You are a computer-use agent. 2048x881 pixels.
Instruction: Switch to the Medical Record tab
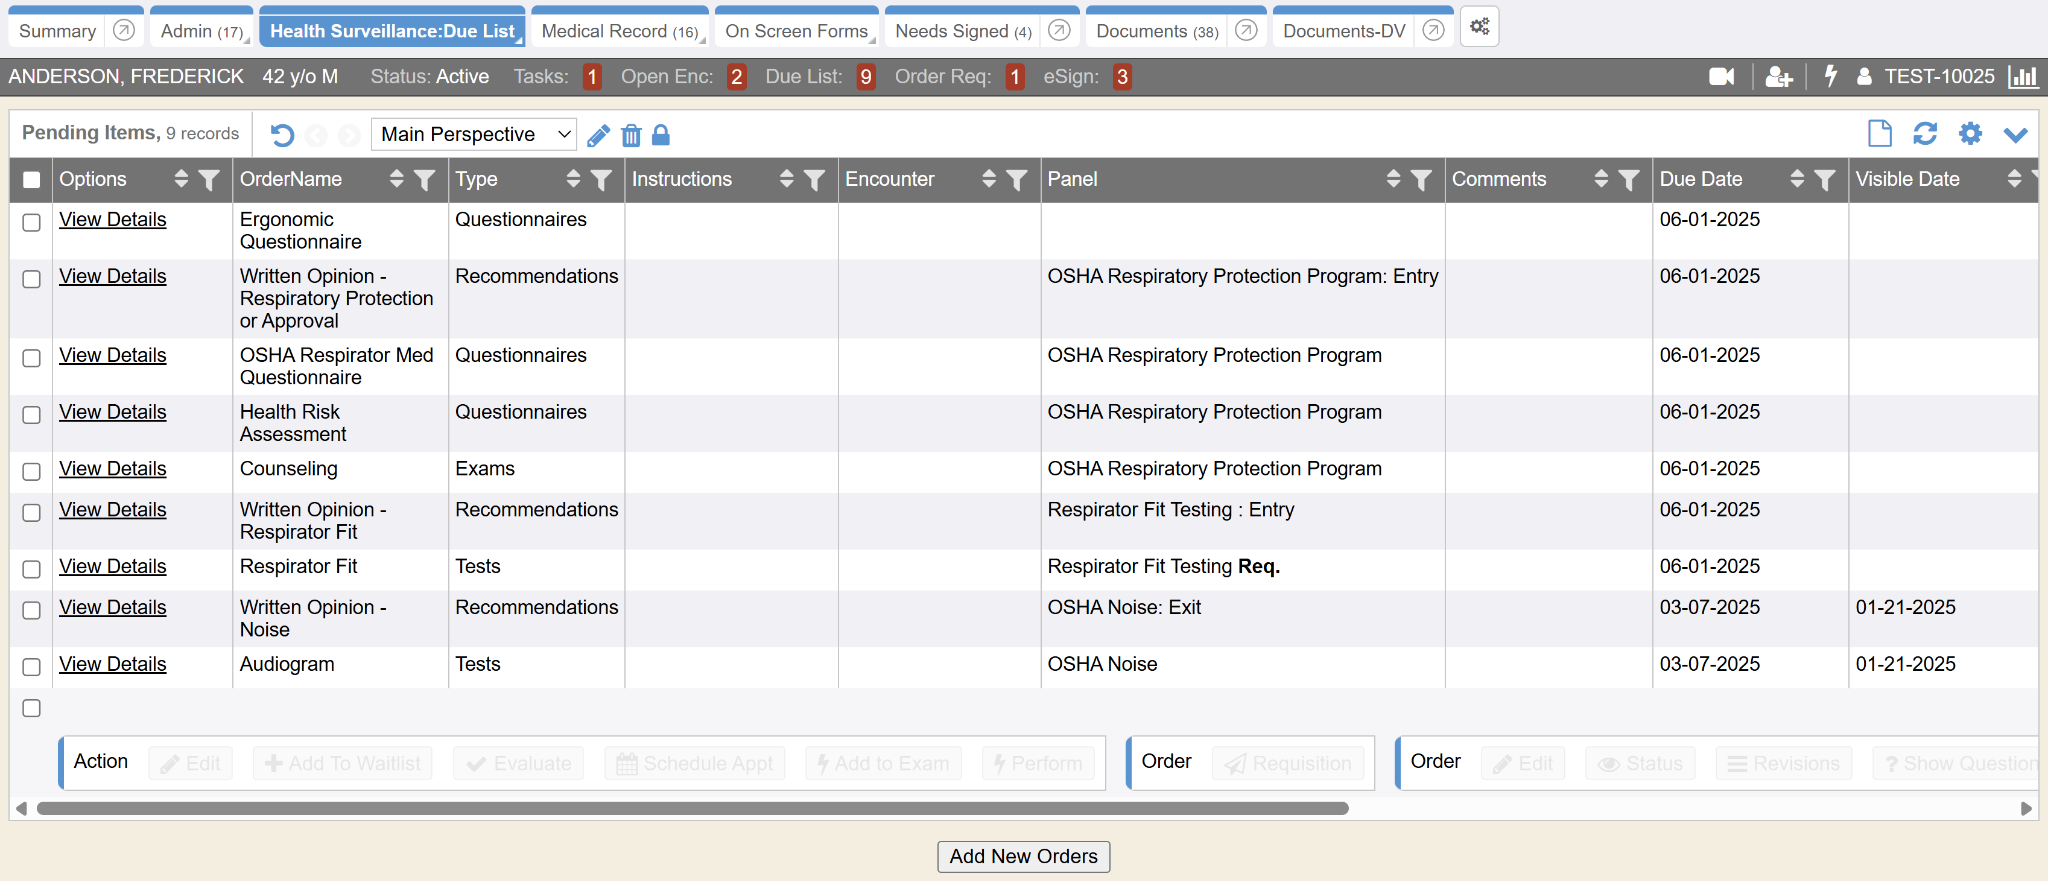click(x=619, y=31)
